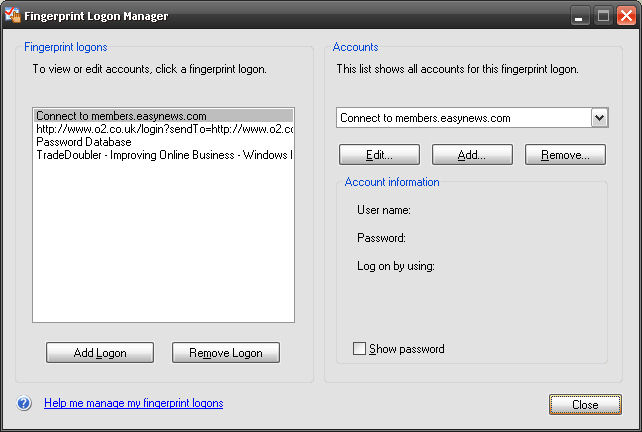The image size is (642, 432).
Task: Click the Fingerprint Logon Manager title bar icon
Action: [x=12, y=15]
